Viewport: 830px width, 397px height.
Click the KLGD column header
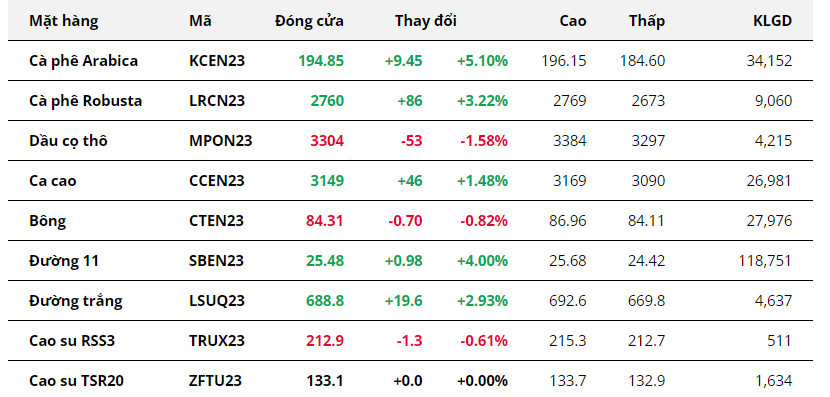[x=772, y=21]
